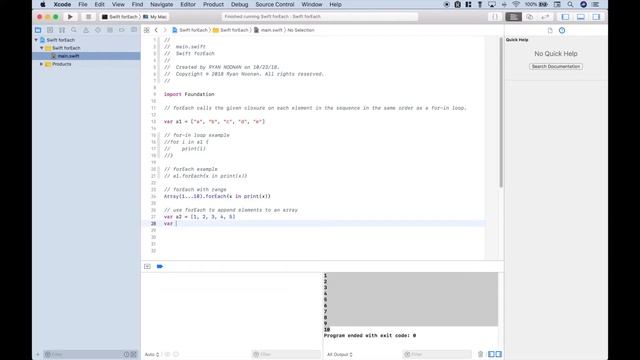Open the Apple menu
Viewport: 640px width, 360px height.
click(43, 4)
